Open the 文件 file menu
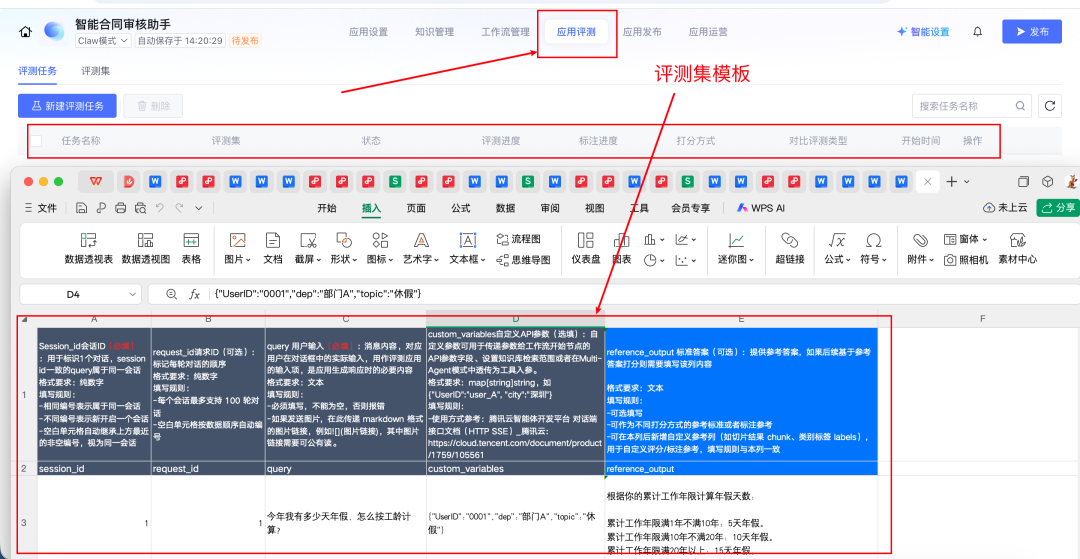Screen dimensions: 1080x559 coord(41,208)
